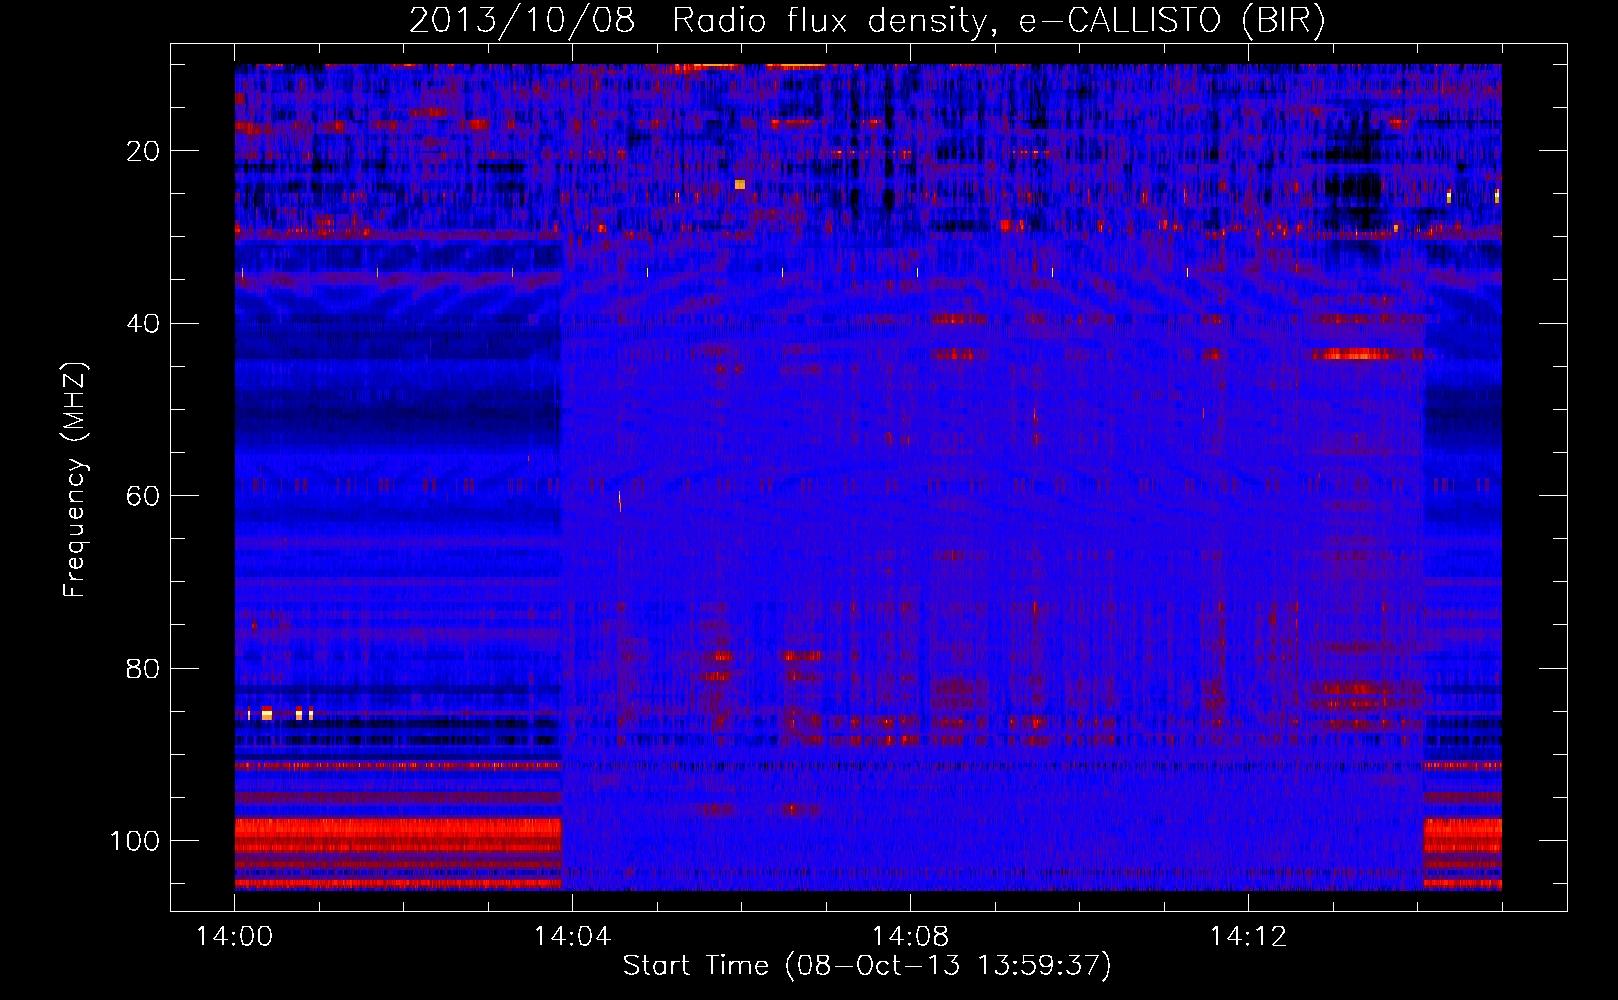Click the 14:00 time tick label
The image size is (1618, 1000).
pyautogui.click(x=235, y=937)
